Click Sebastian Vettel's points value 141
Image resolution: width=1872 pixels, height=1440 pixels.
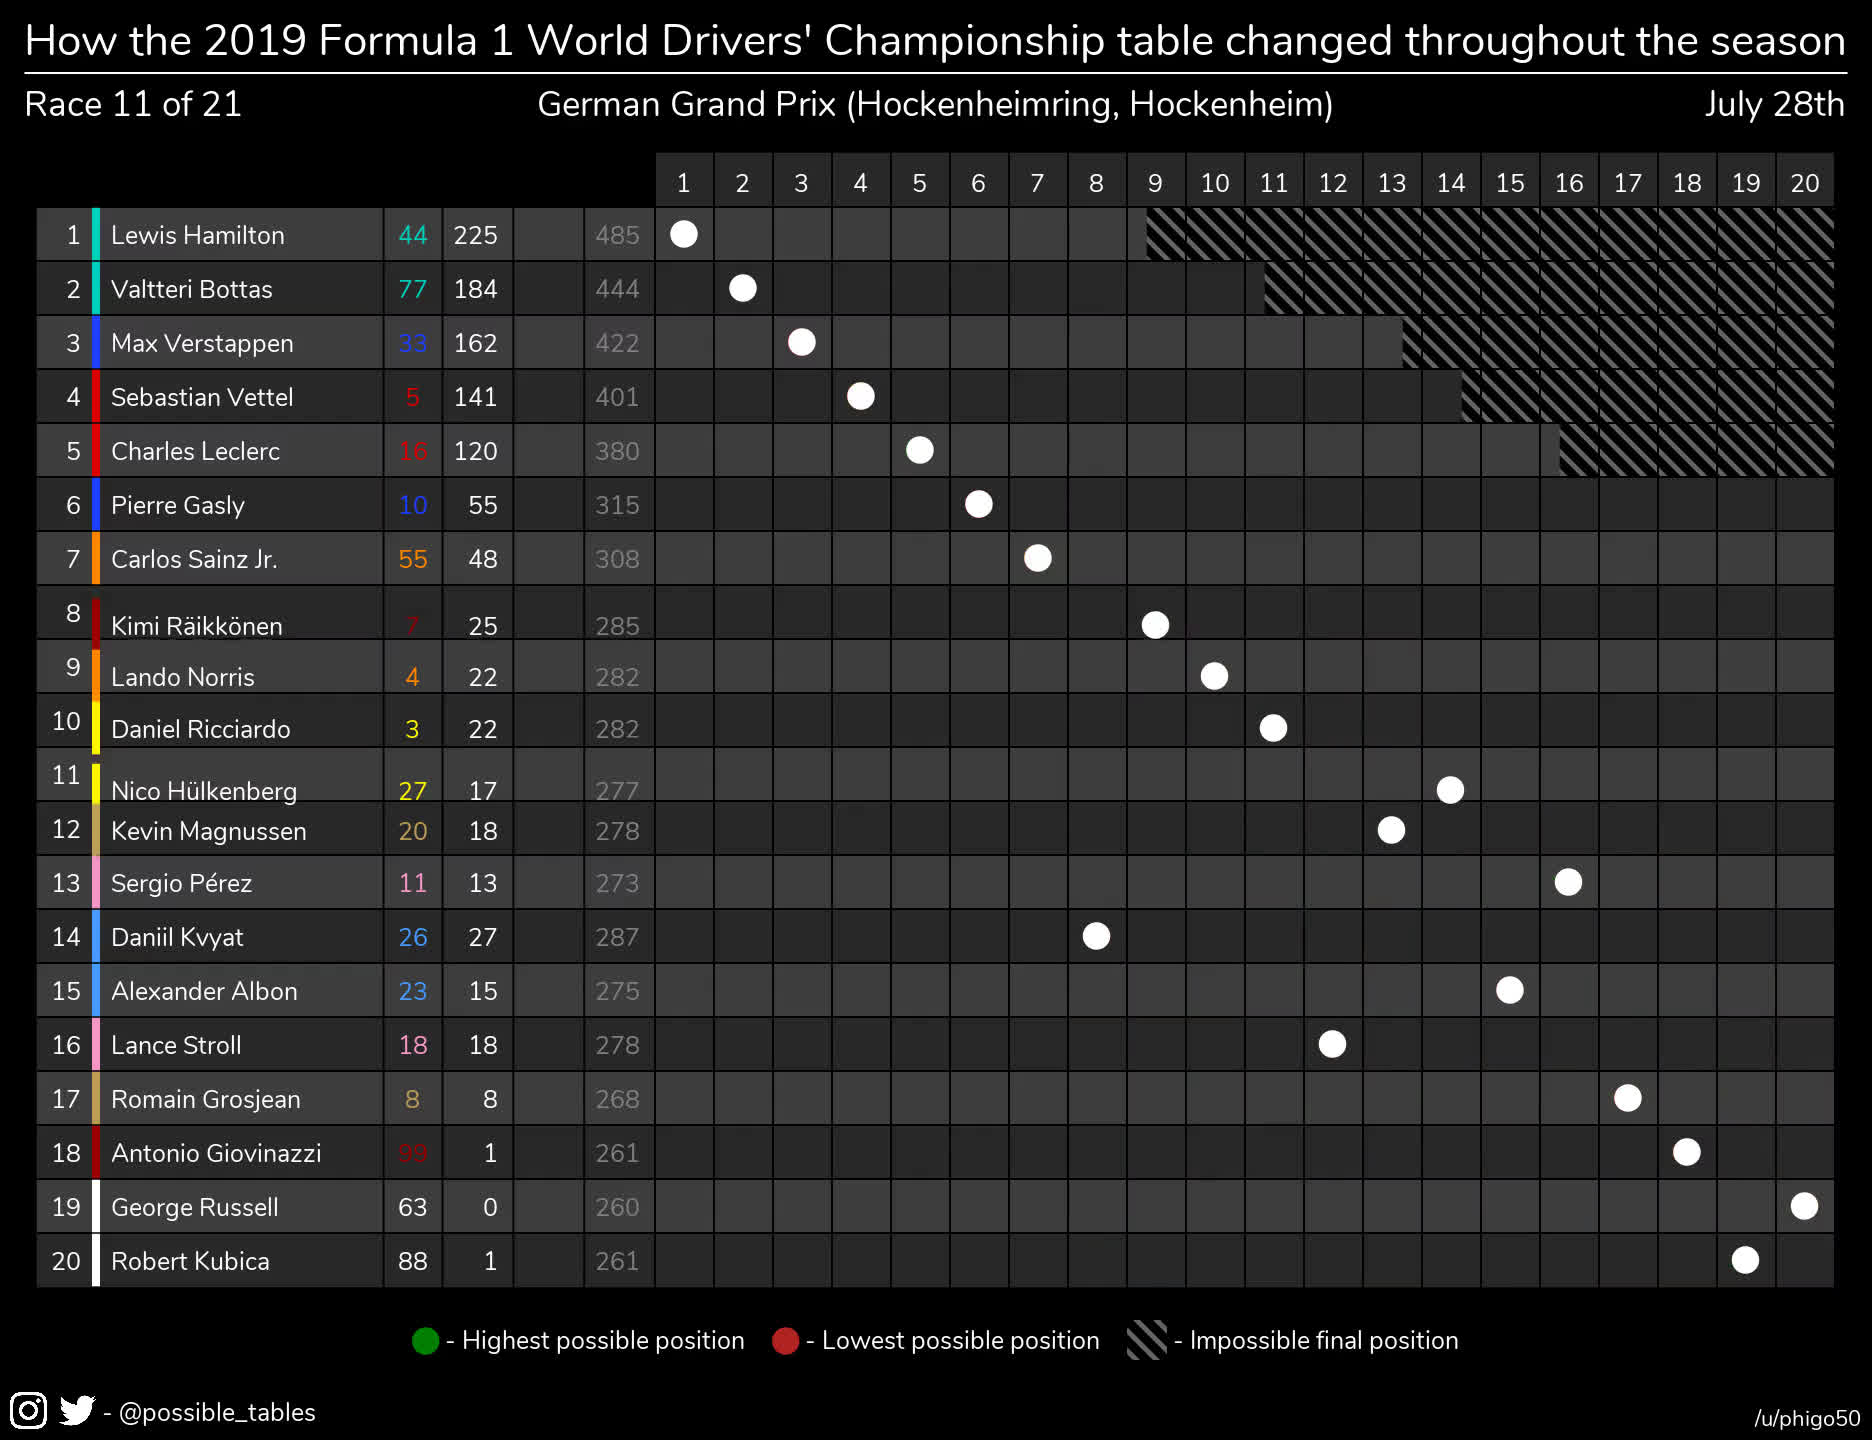(x=475, y=397)
